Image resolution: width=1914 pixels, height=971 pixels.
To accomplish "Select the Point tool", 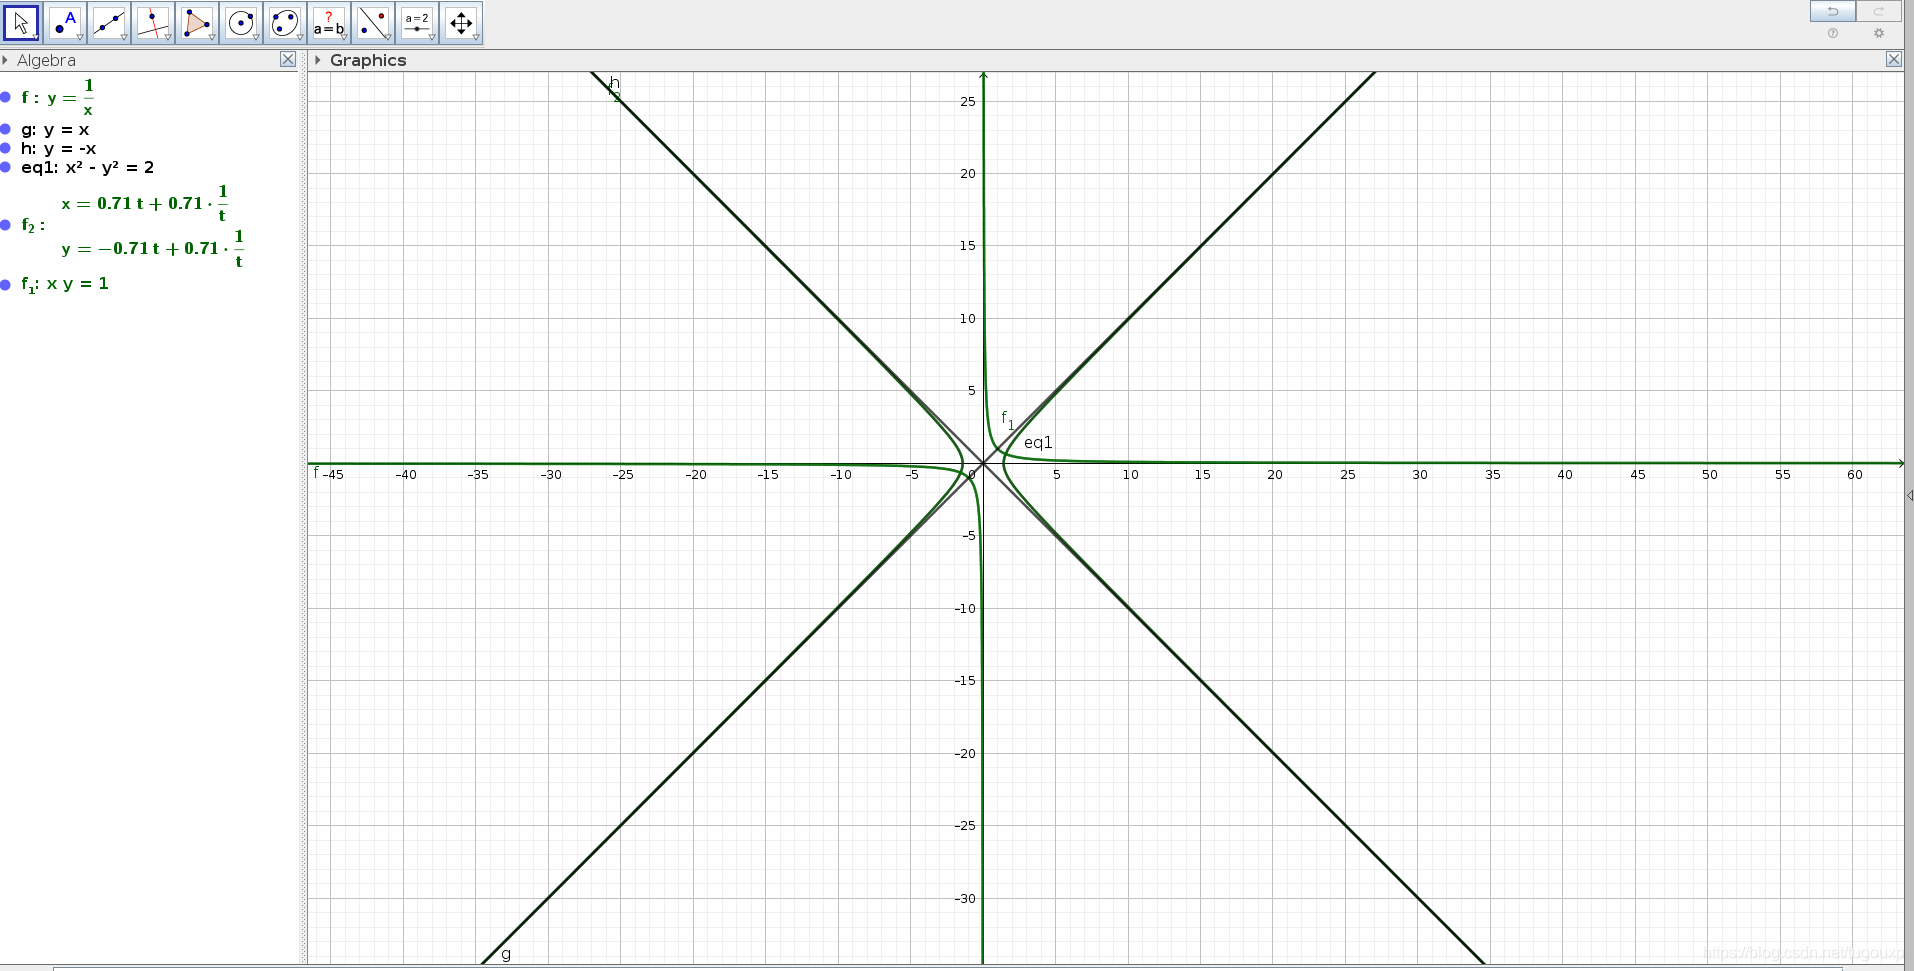I will [65, 22].
